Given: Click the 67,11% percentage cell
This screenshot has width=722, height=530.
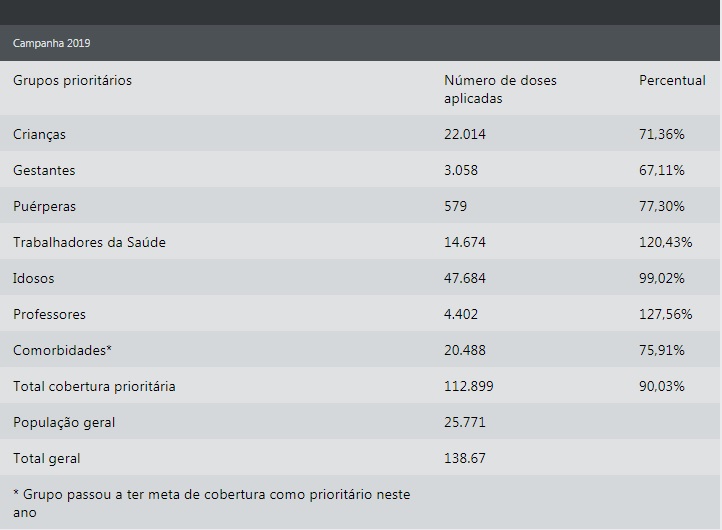Looking at the screenshot, I should [x=661, y=170].
